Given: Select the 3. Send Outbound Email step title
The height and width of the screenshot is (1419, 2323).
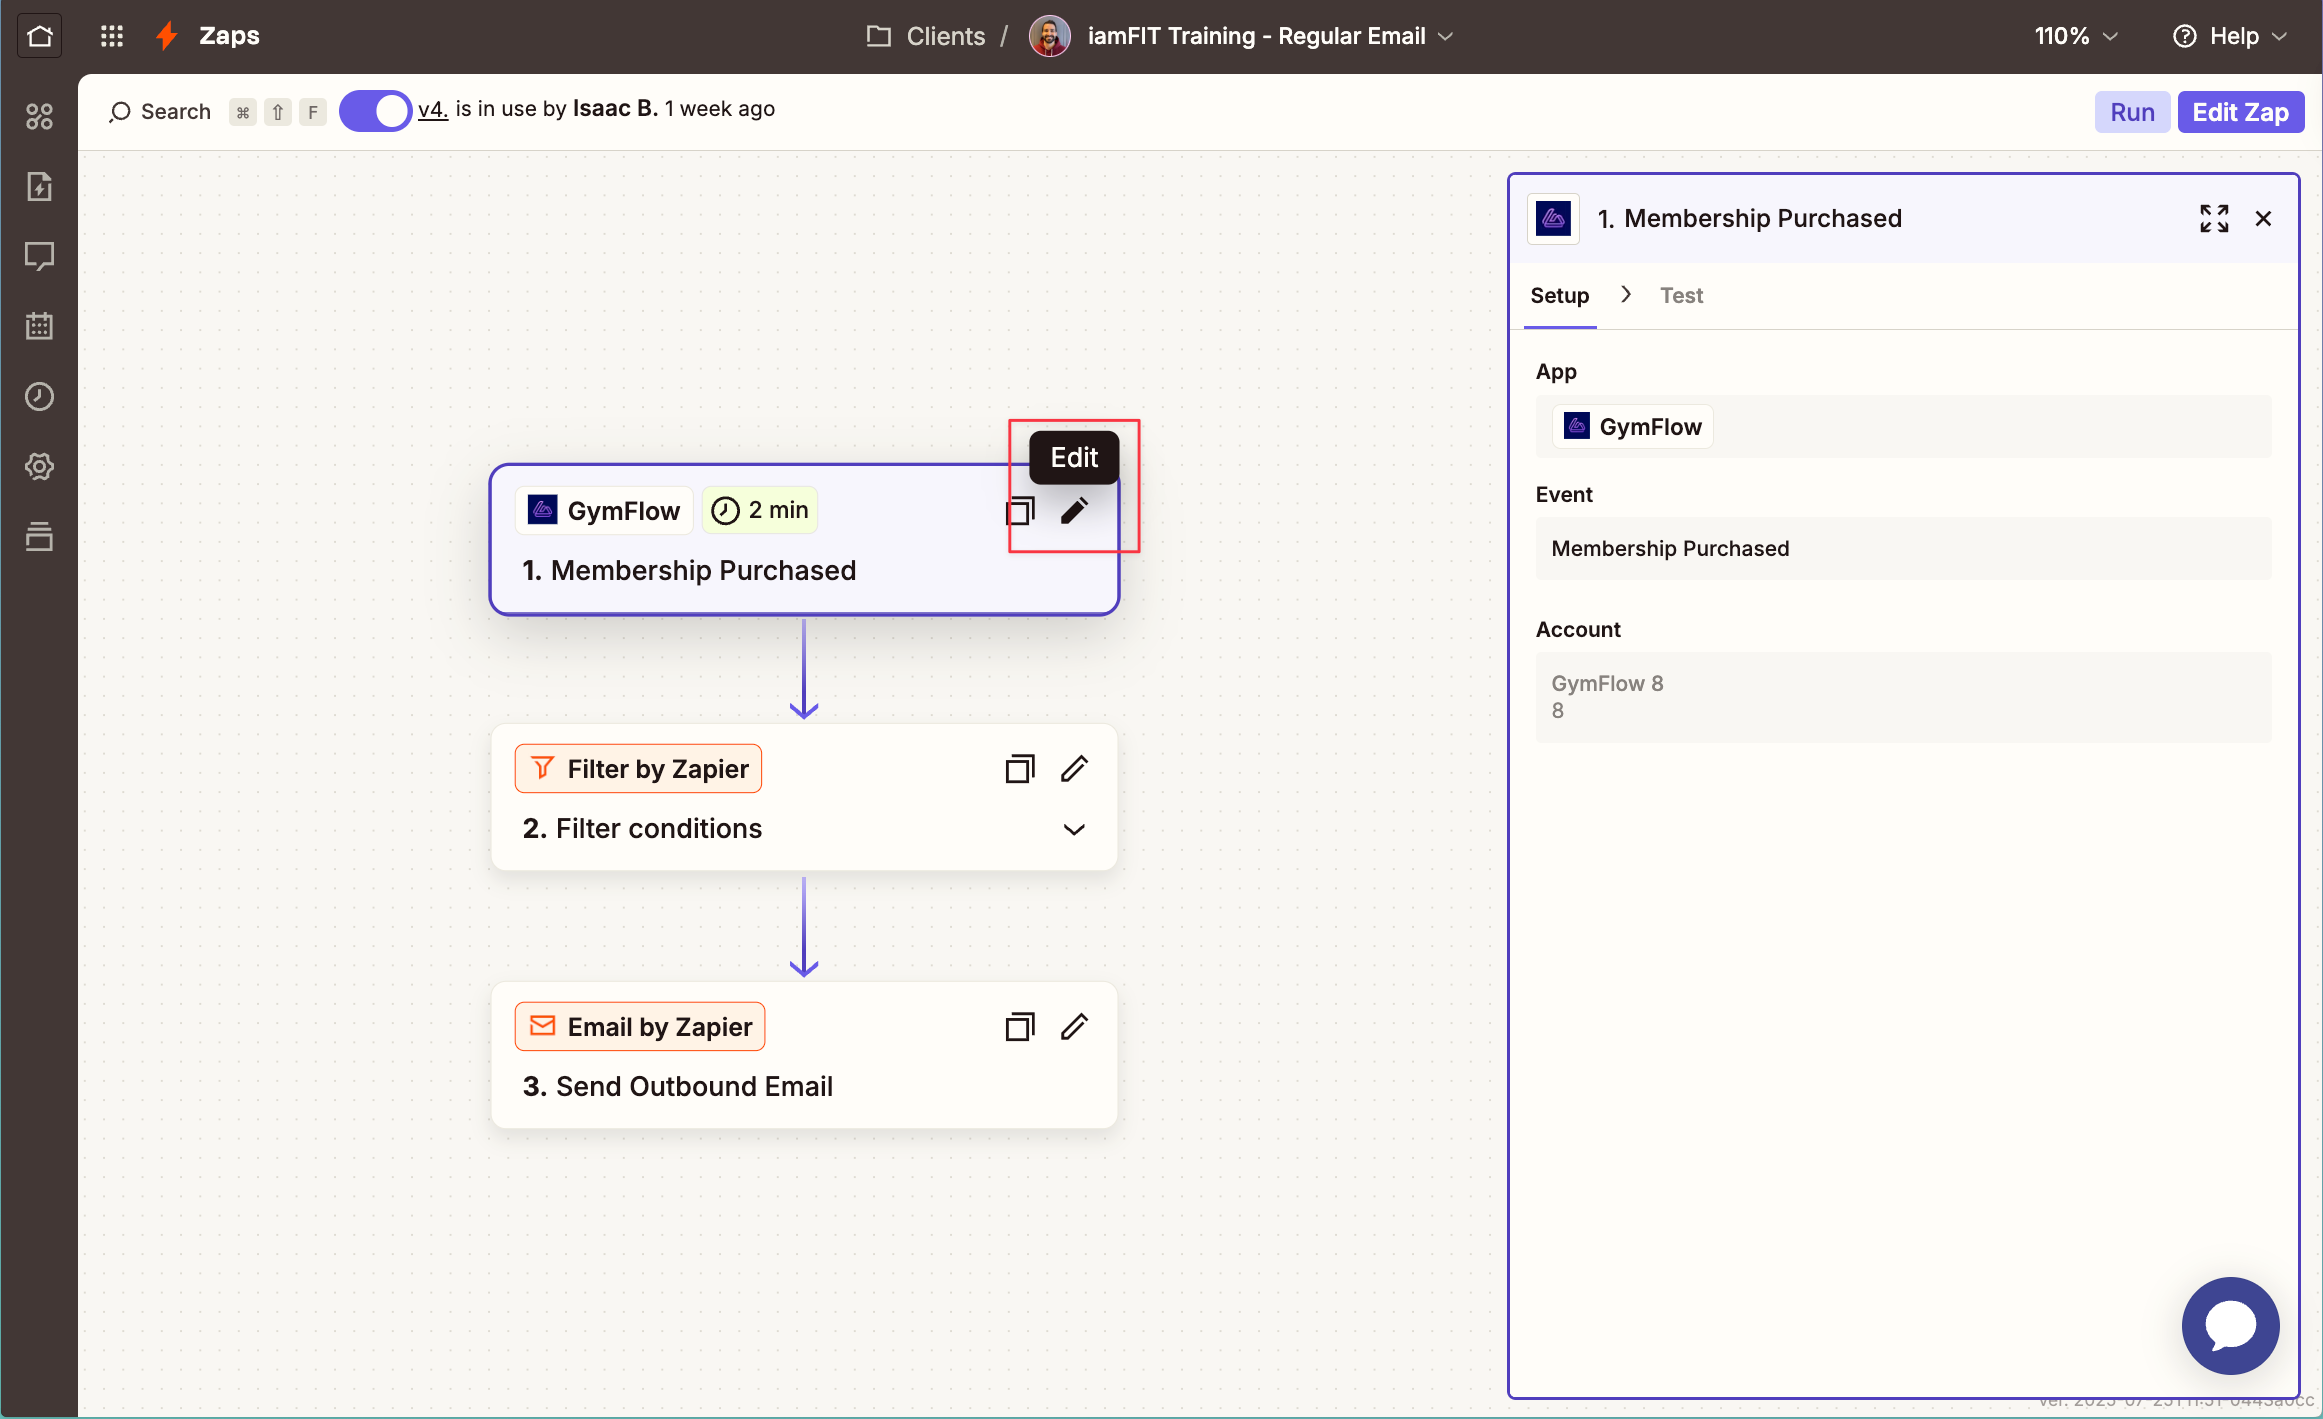Looking at the screenshot, I should coord(677,1086).
